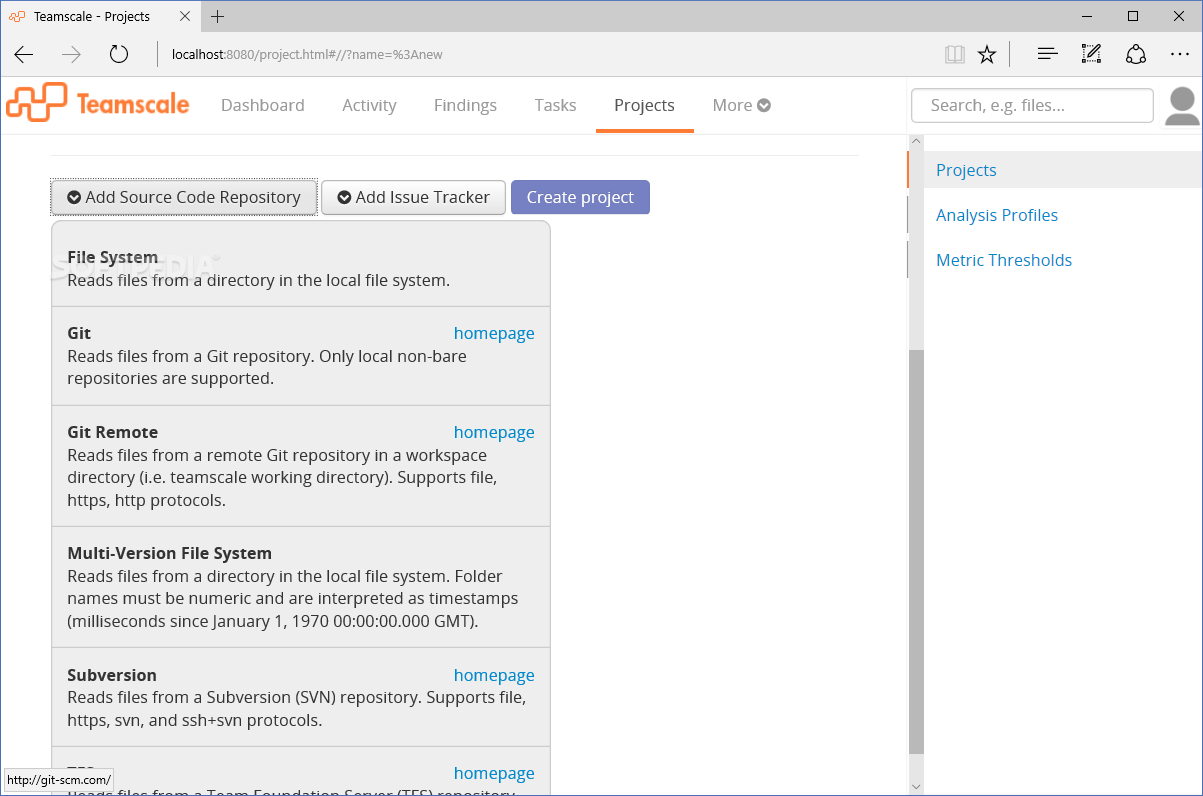The height and width of the screenshot is (796, 1203).
Task: Open a new browser tab
Action: [218, 16]
